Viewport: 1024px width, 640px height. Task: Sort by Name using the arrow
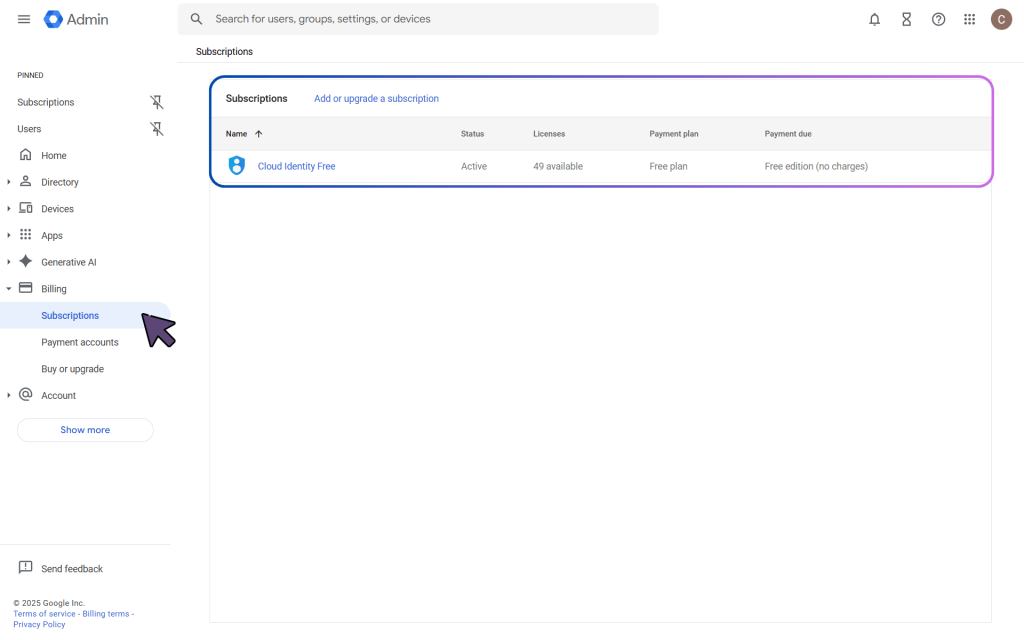point(259,134)
